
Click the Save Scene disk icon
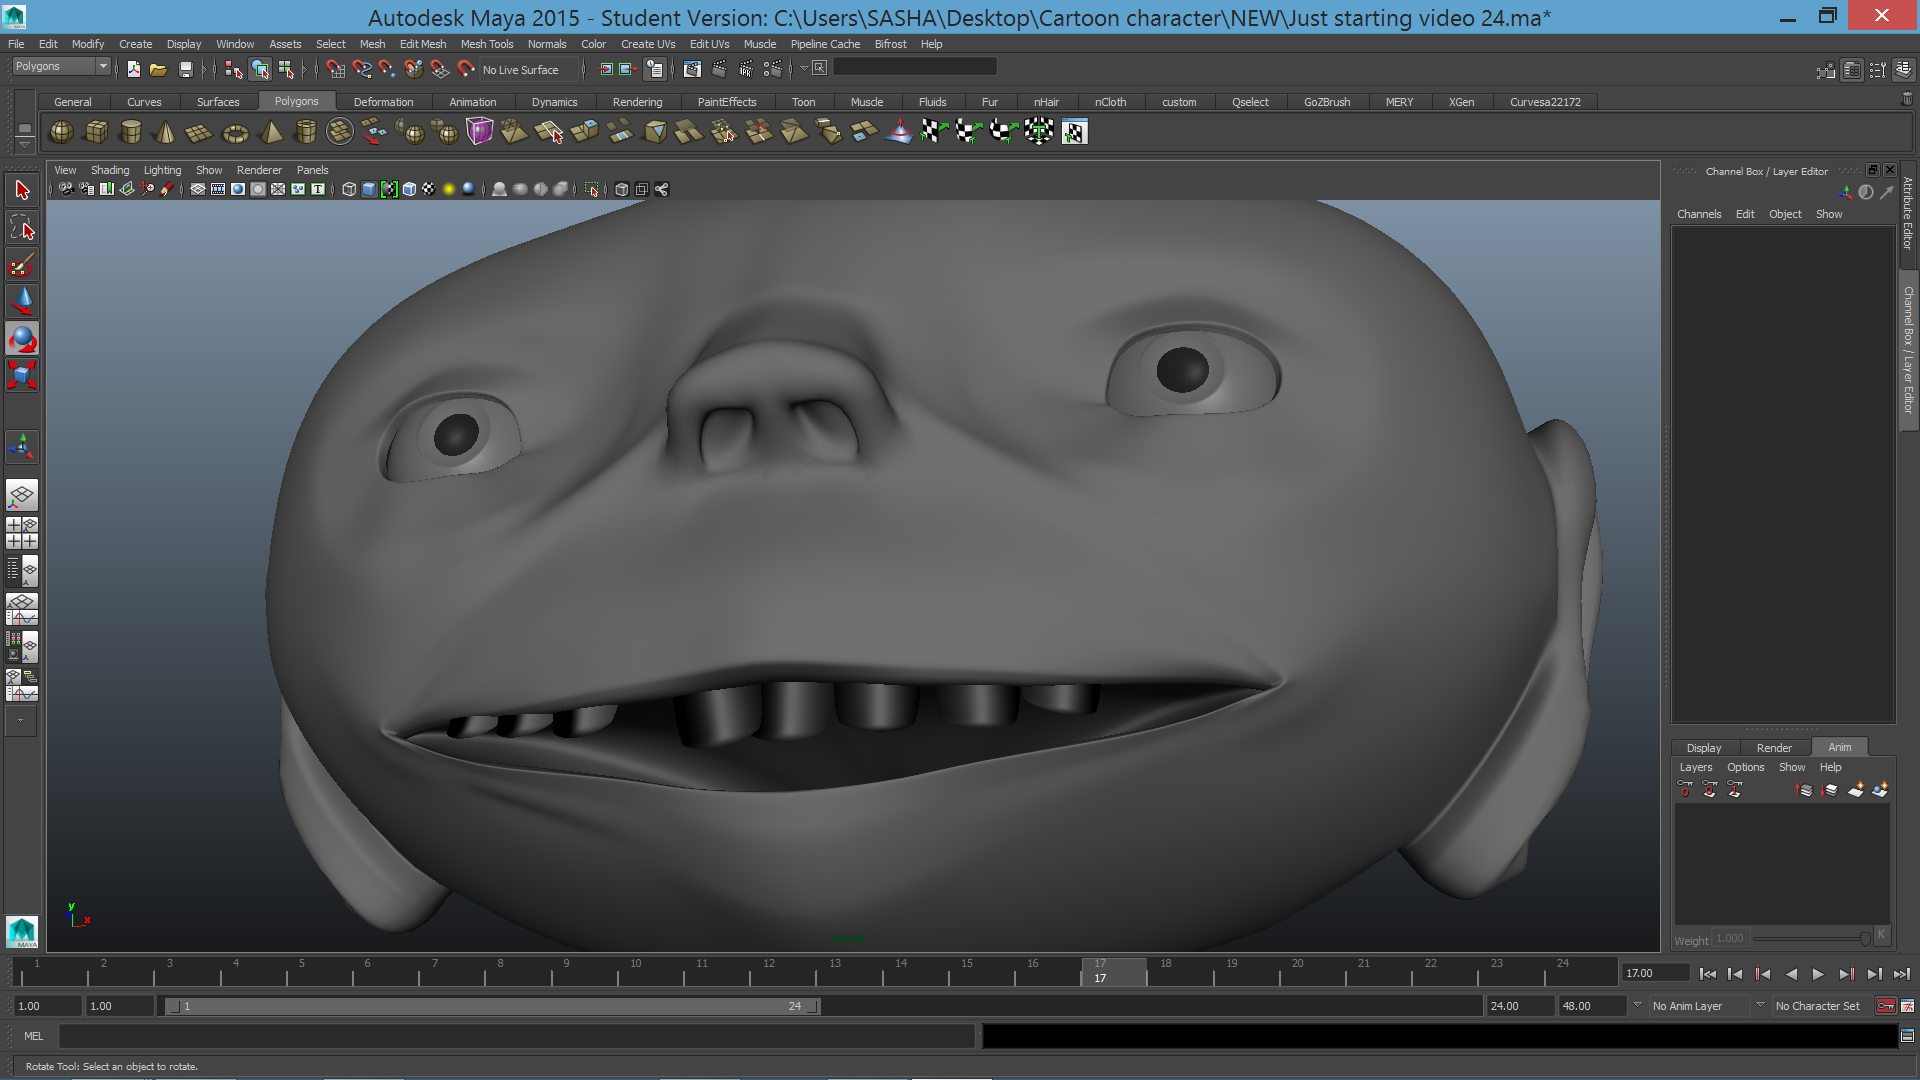pos(185,69)
